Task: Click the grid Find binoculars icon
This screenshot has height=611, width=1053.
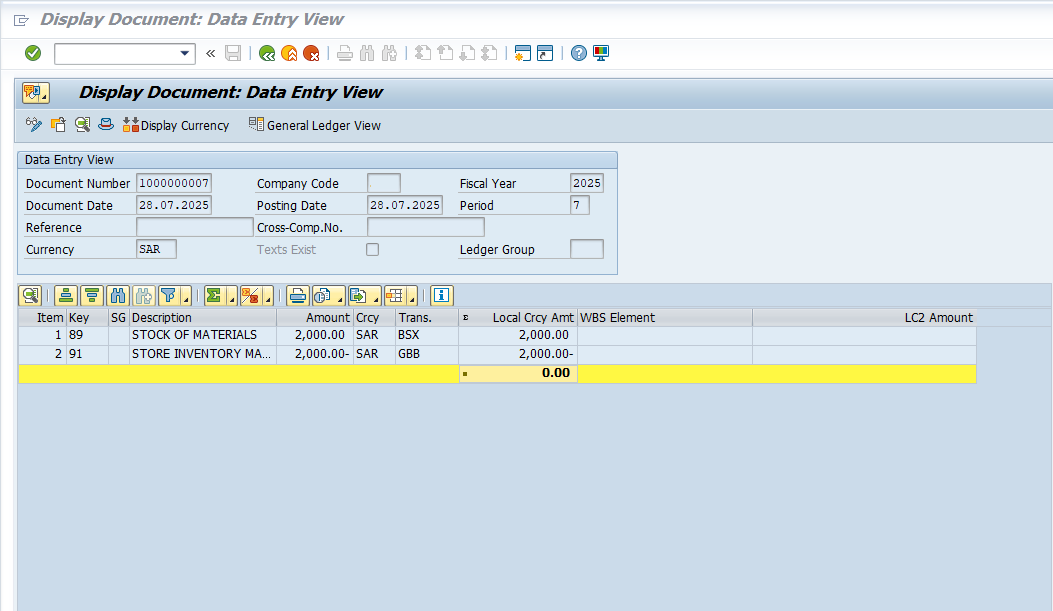Action: pos(118,295)
